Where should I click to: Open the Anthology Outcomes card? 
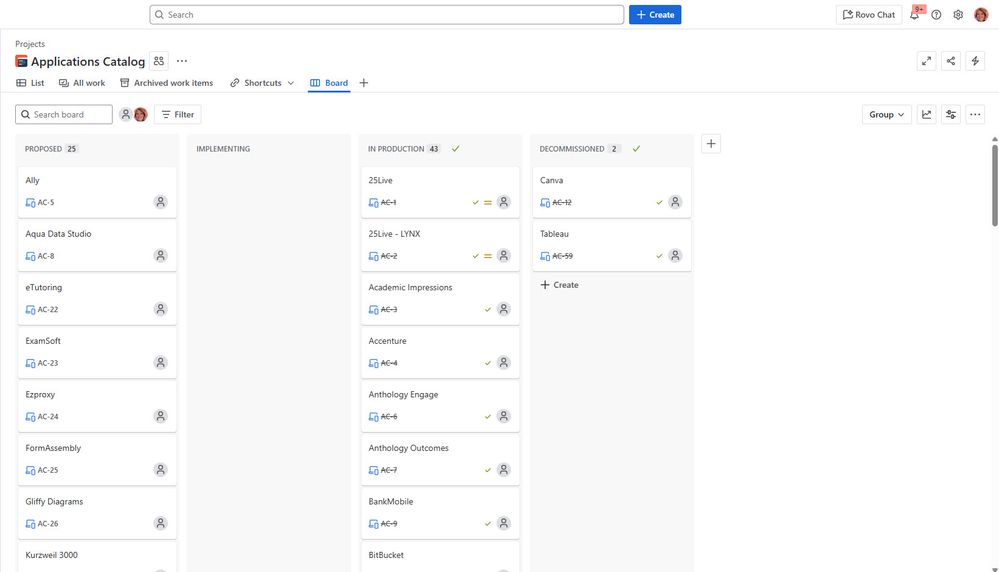[440, 459]
